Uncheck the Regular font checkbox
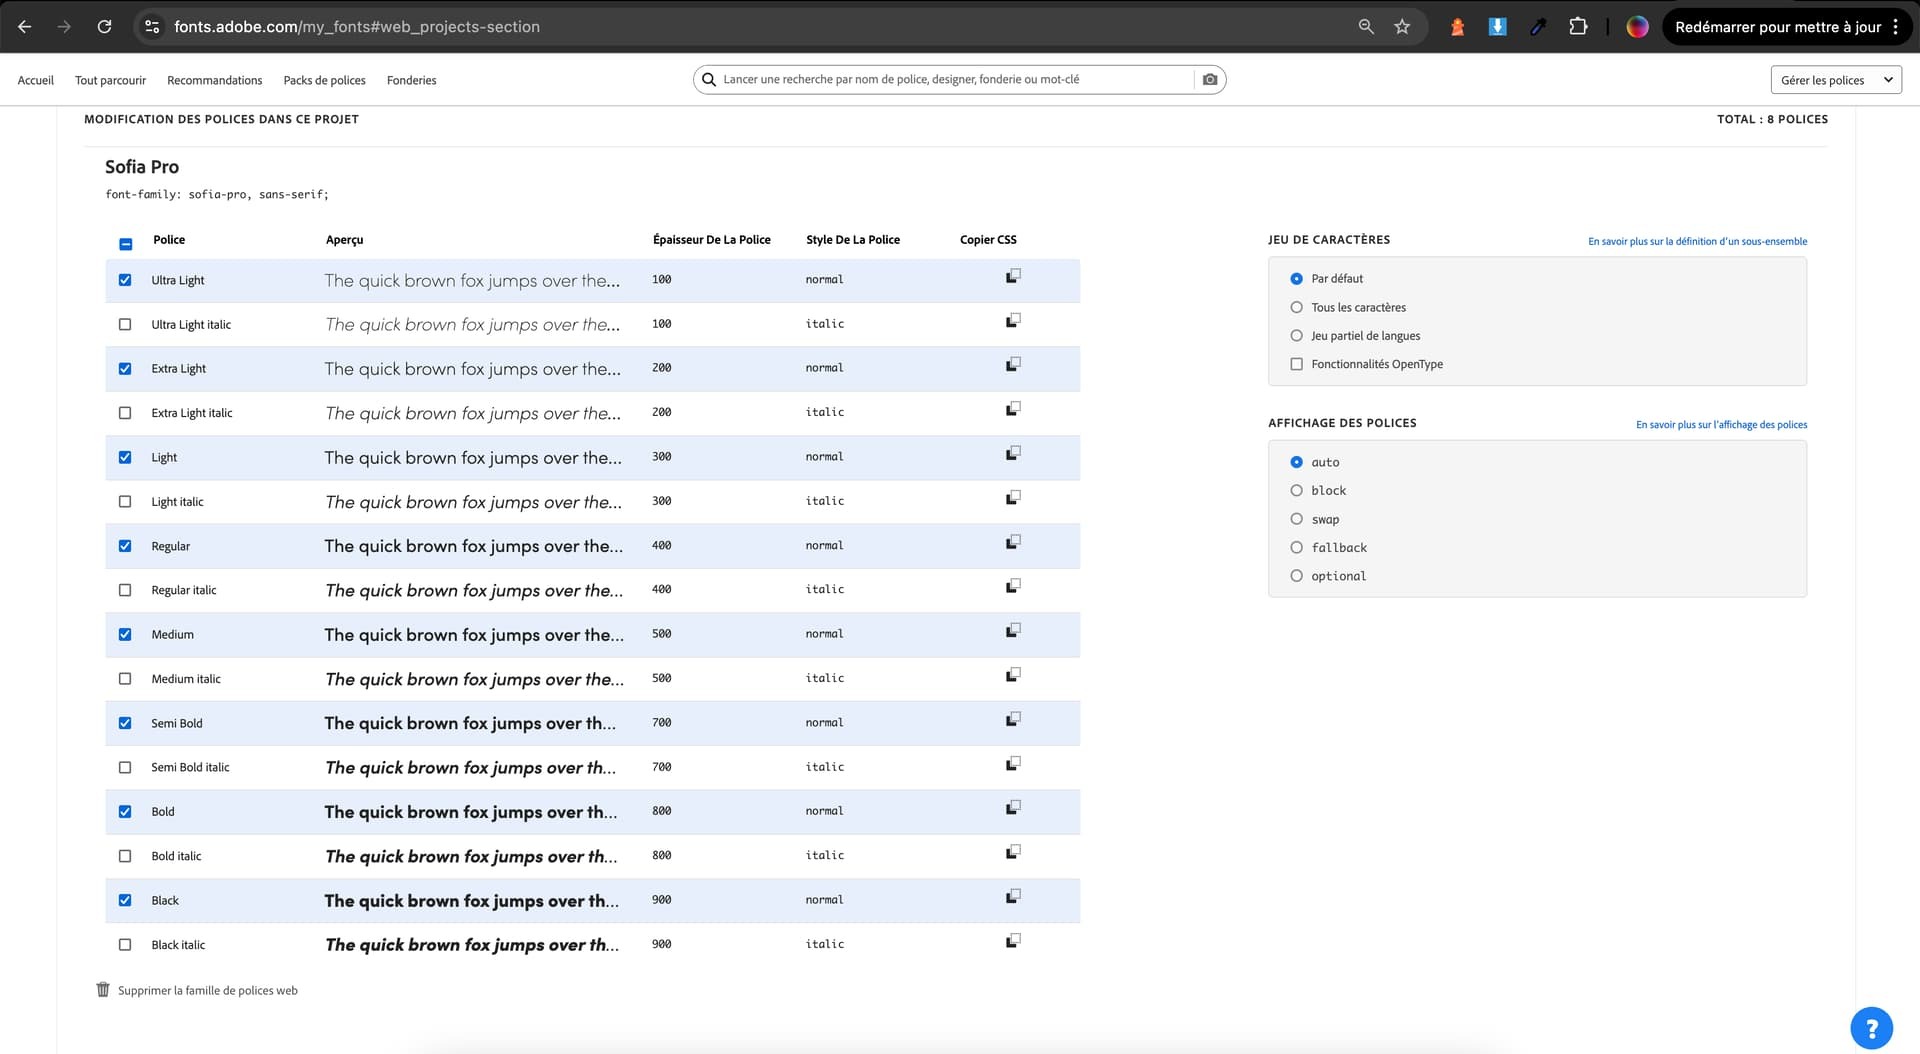 125,546
